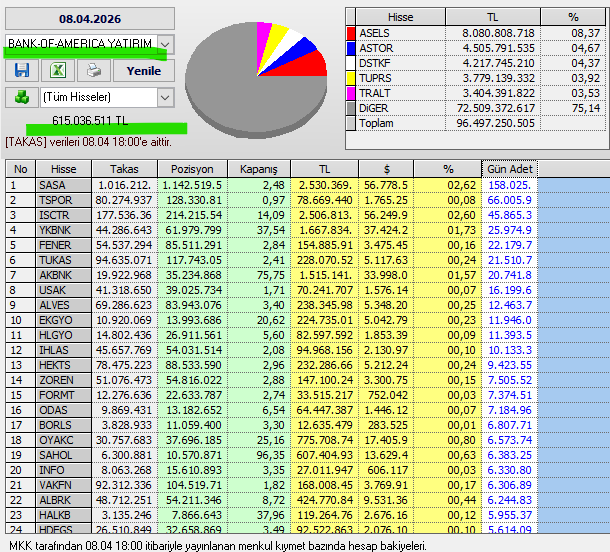Select the FORMT stock cell
This screenshot has height=552, width=610.
coord(64,395)
